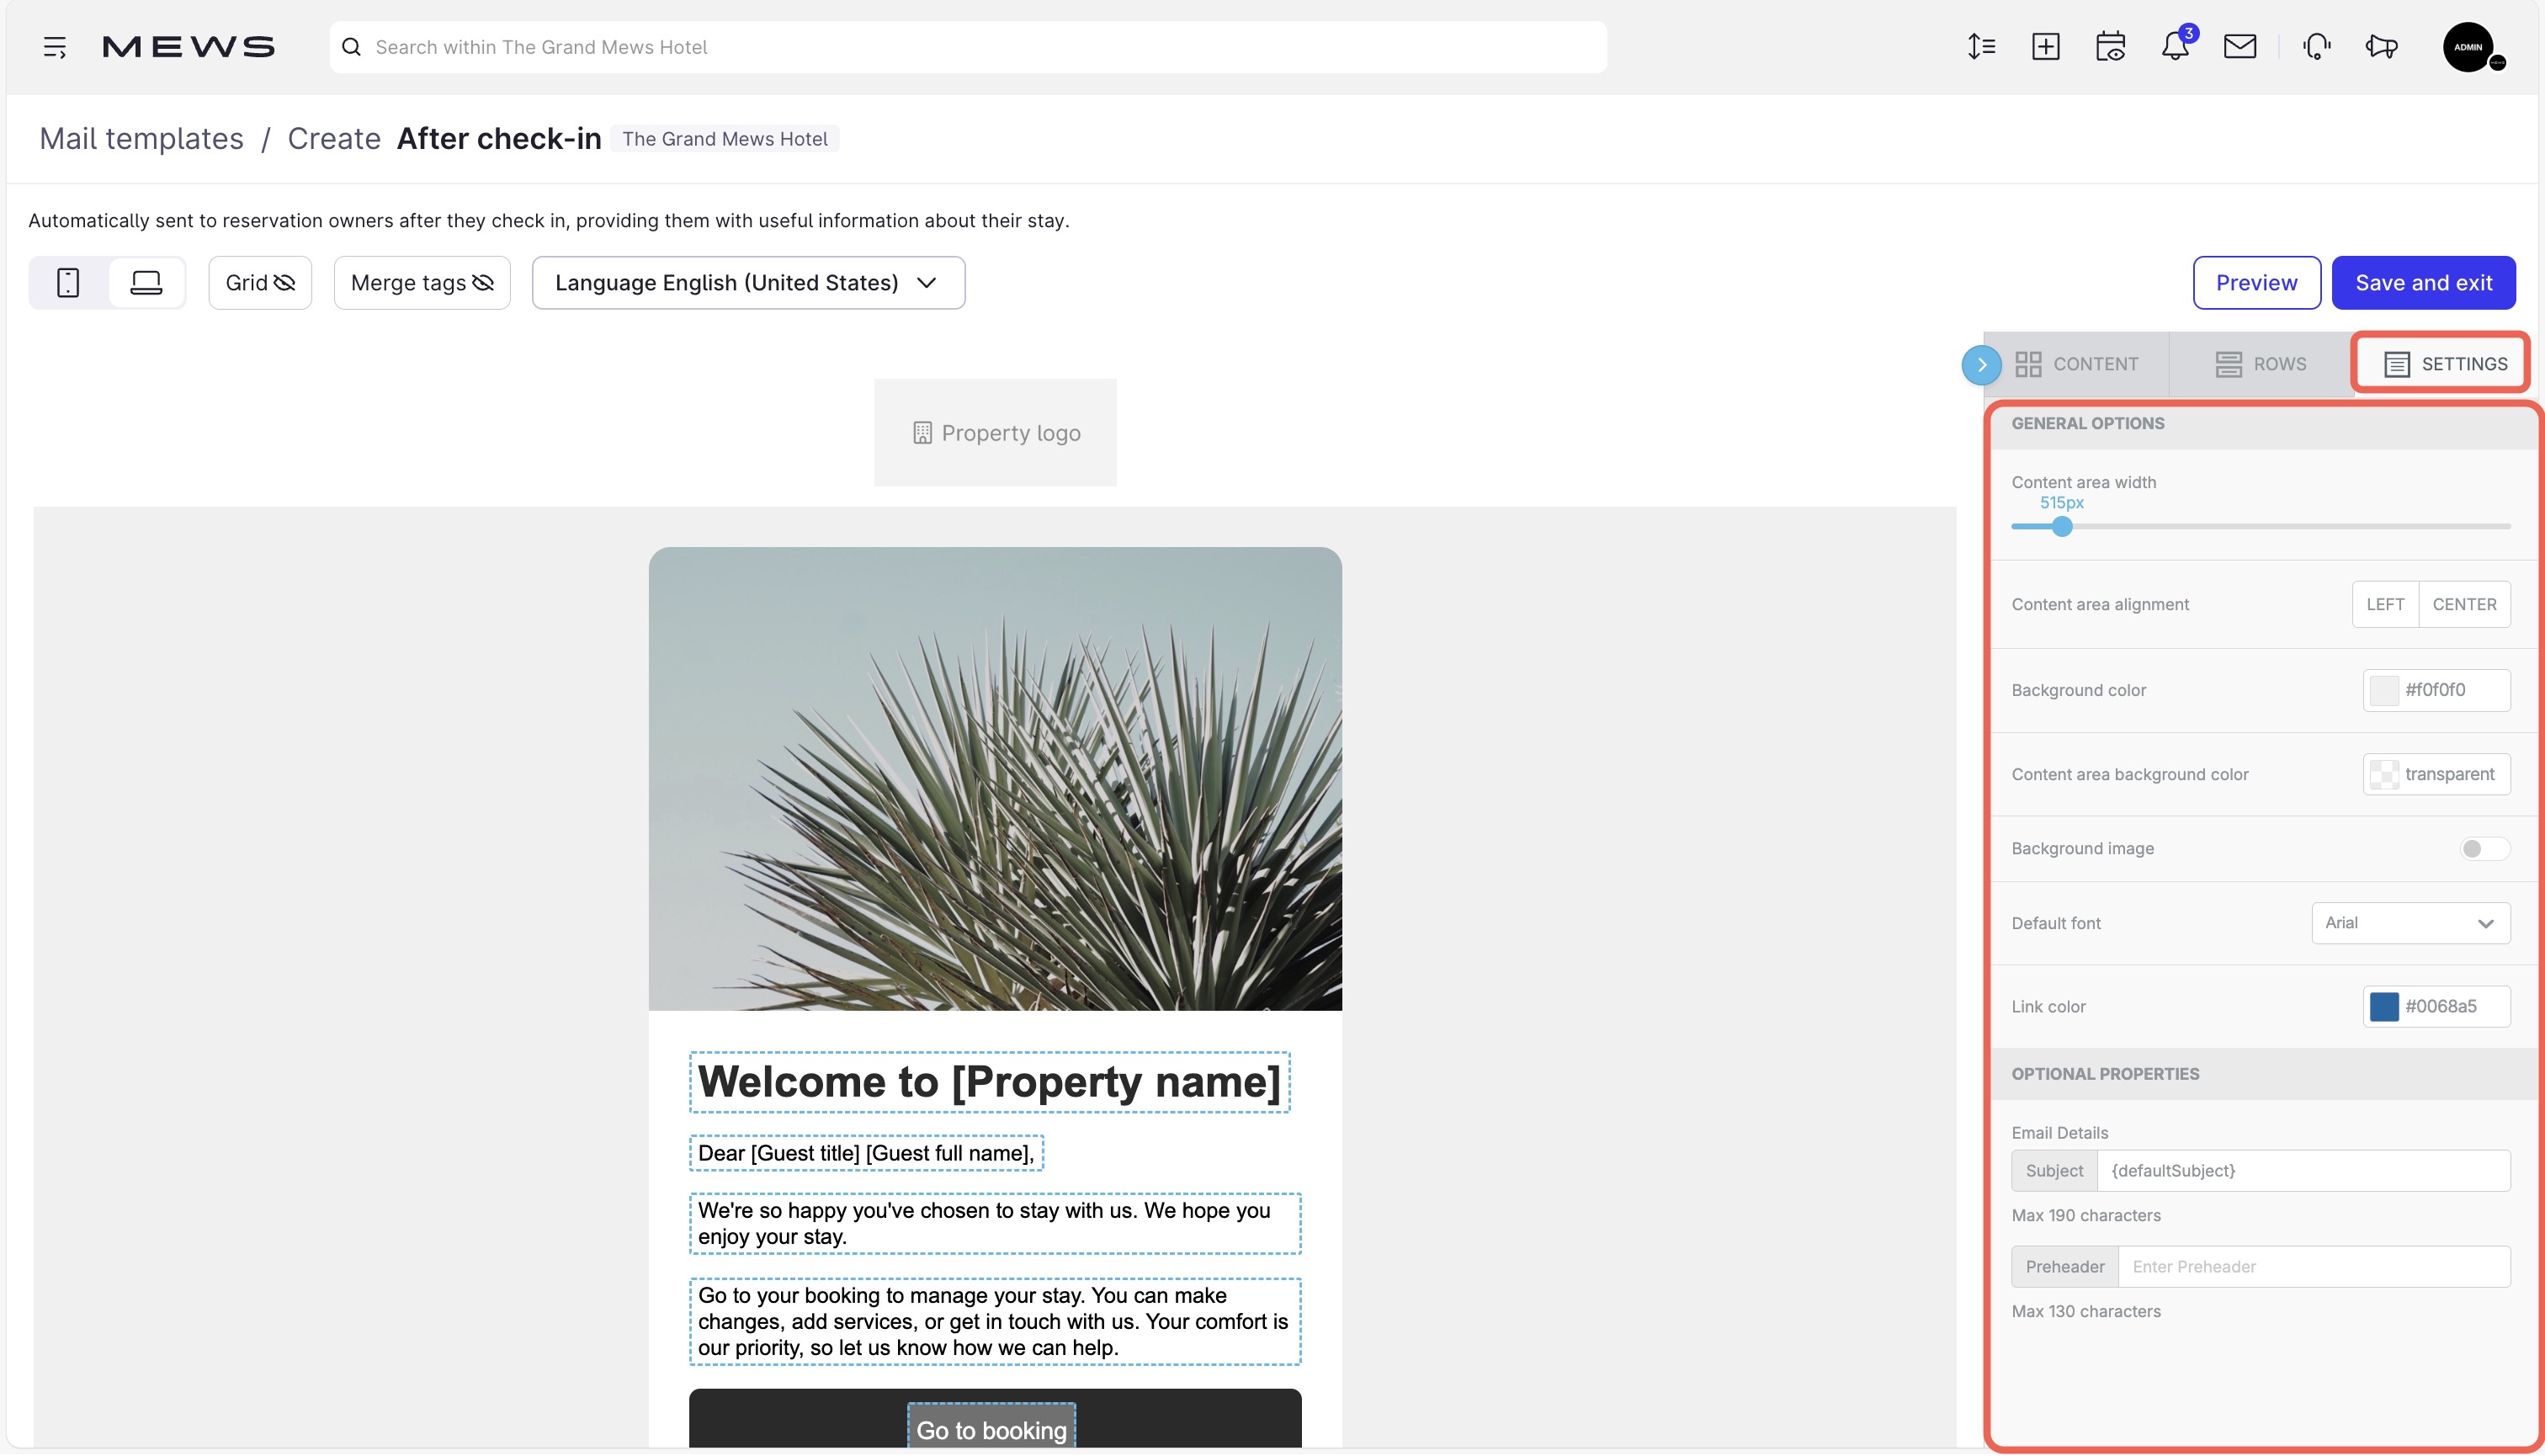Screen dimensions: 2545x1456
Task: Click the plus-in-square create icon
Action: click(x=2046, y=47)
